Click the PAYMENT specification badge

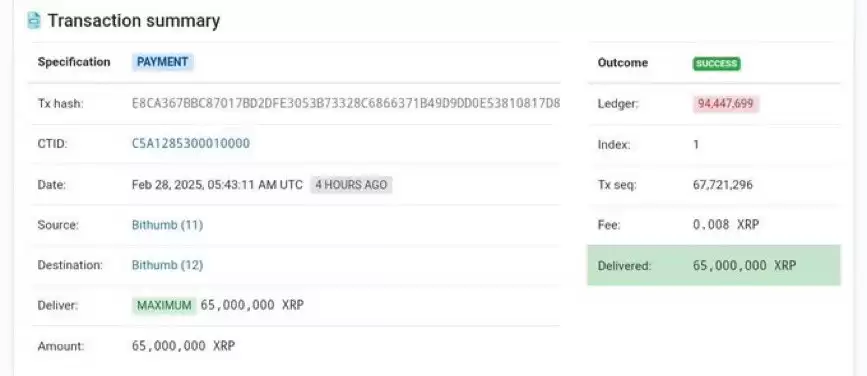[x=163, y=62]
